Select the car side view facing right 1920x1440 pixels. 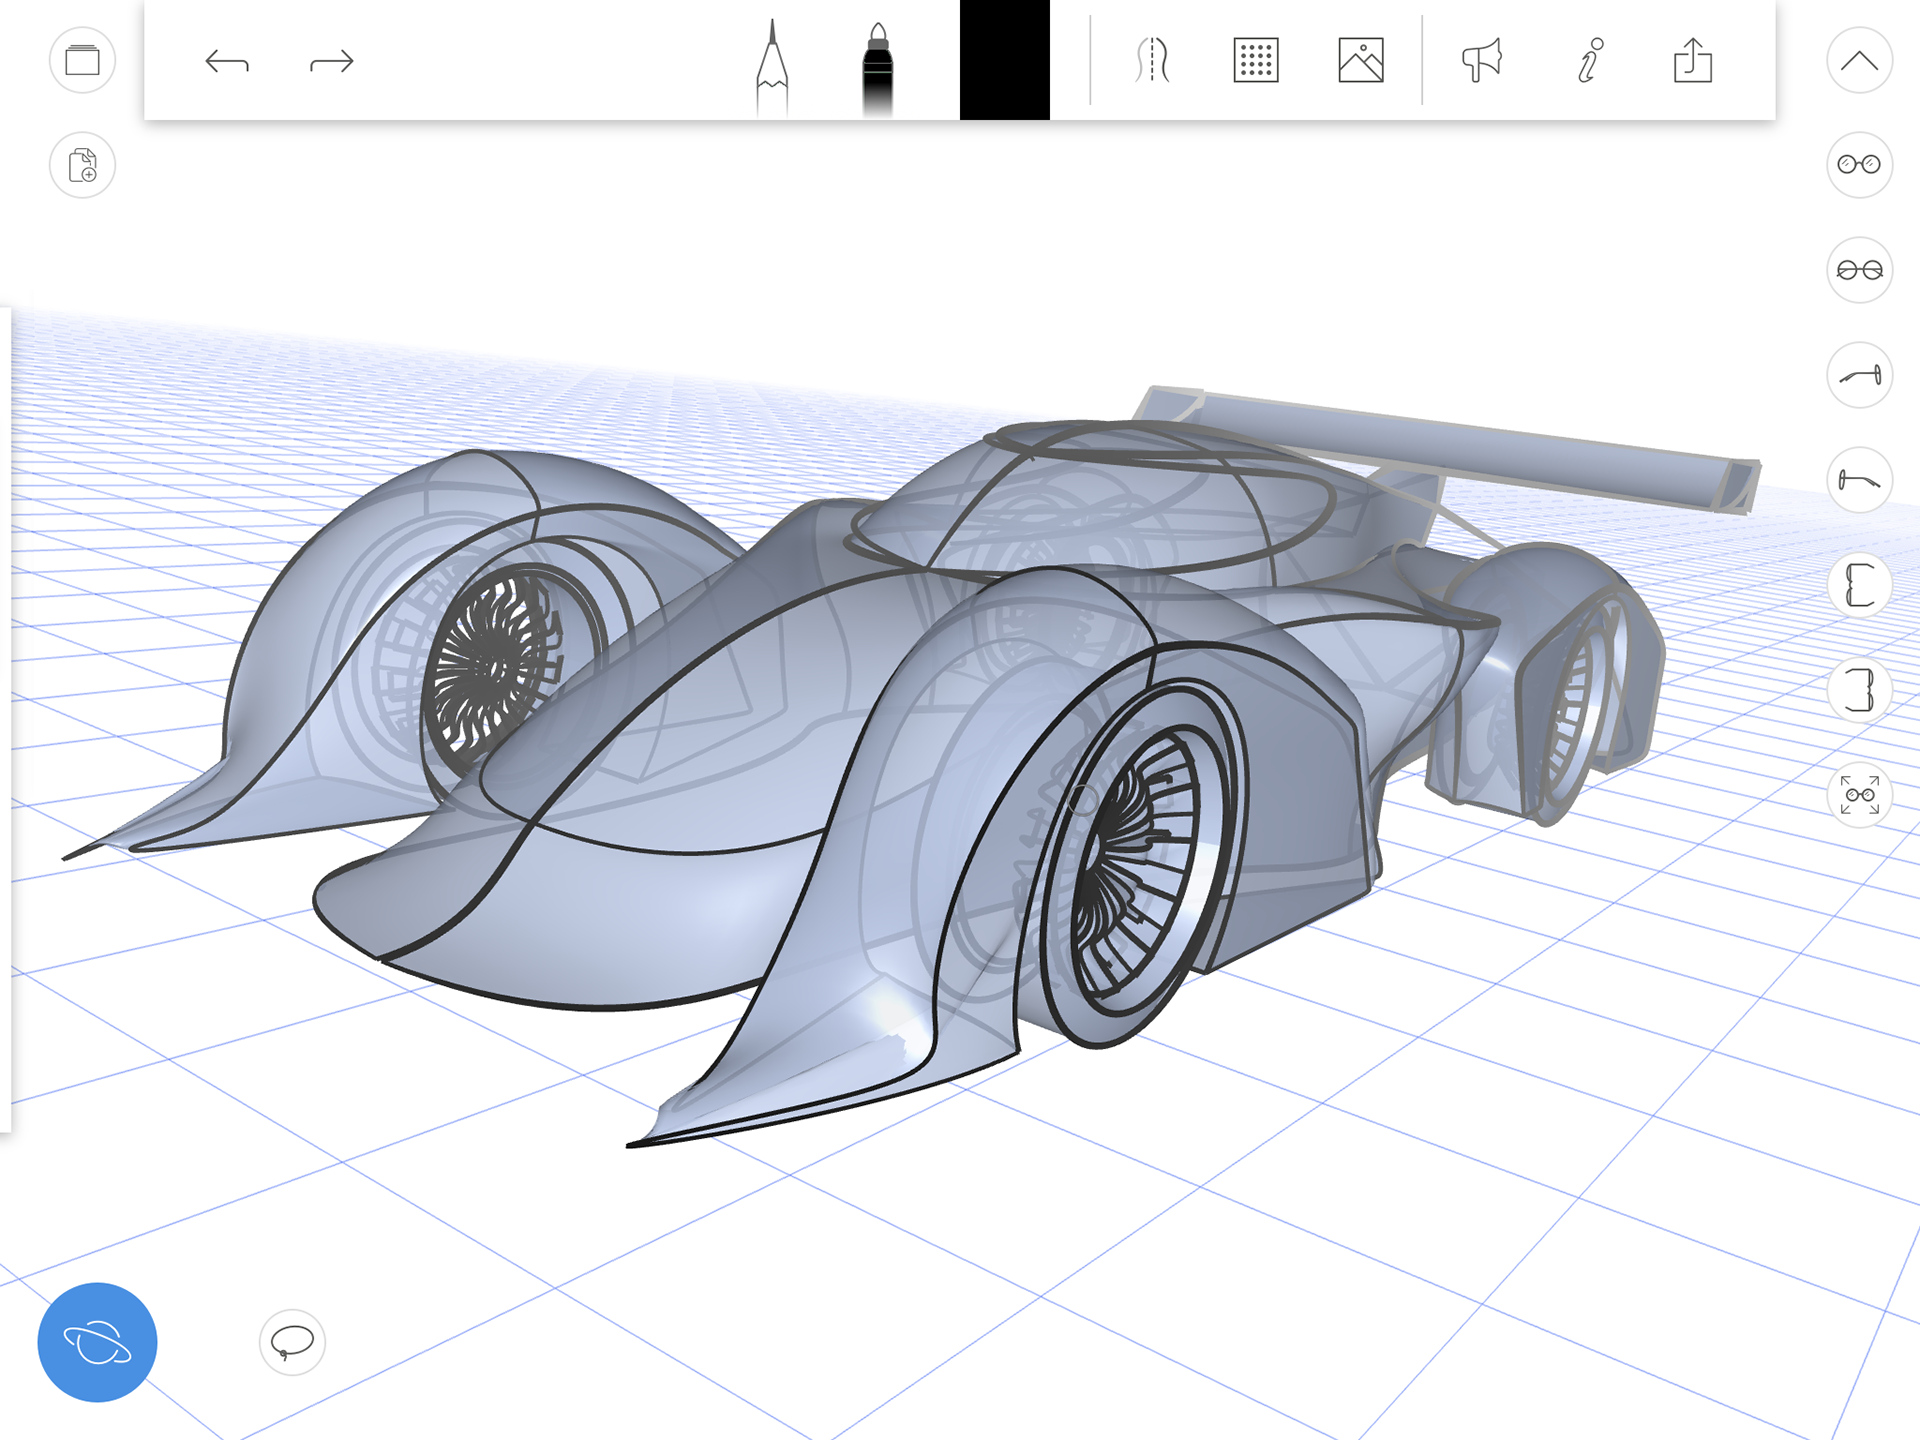[x=1860, y=375]
